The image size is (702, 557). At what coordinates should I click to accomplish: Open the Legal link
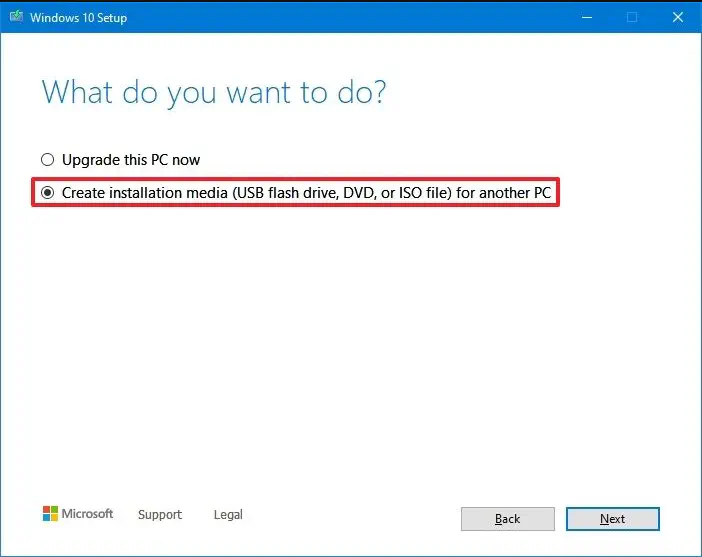coord(228,514)
